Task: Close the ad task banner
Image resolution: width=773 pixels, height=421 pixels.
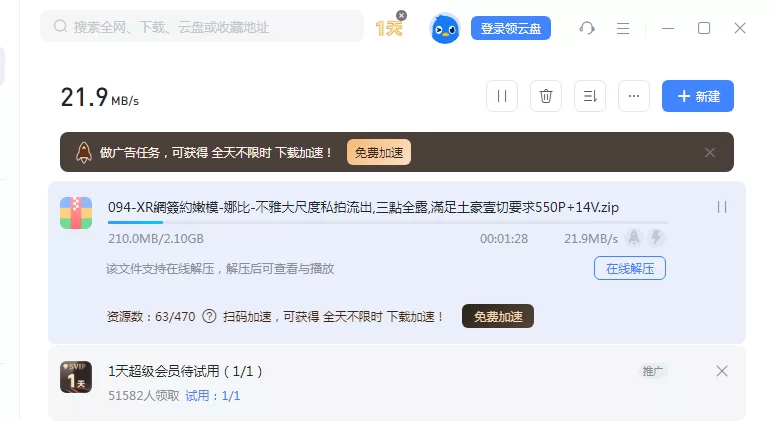Action: click(709, 152)
